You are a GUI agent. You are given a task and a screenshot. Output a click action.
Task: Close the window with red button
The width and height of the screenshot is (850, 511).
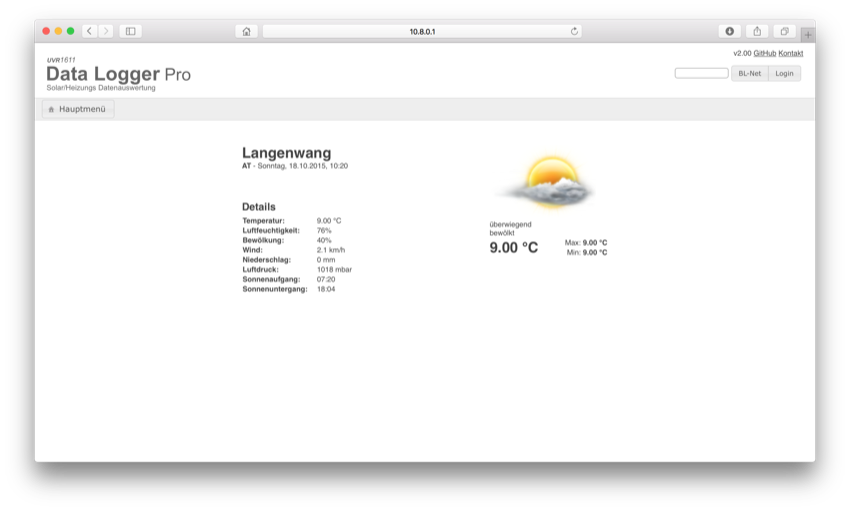point(46,31)
